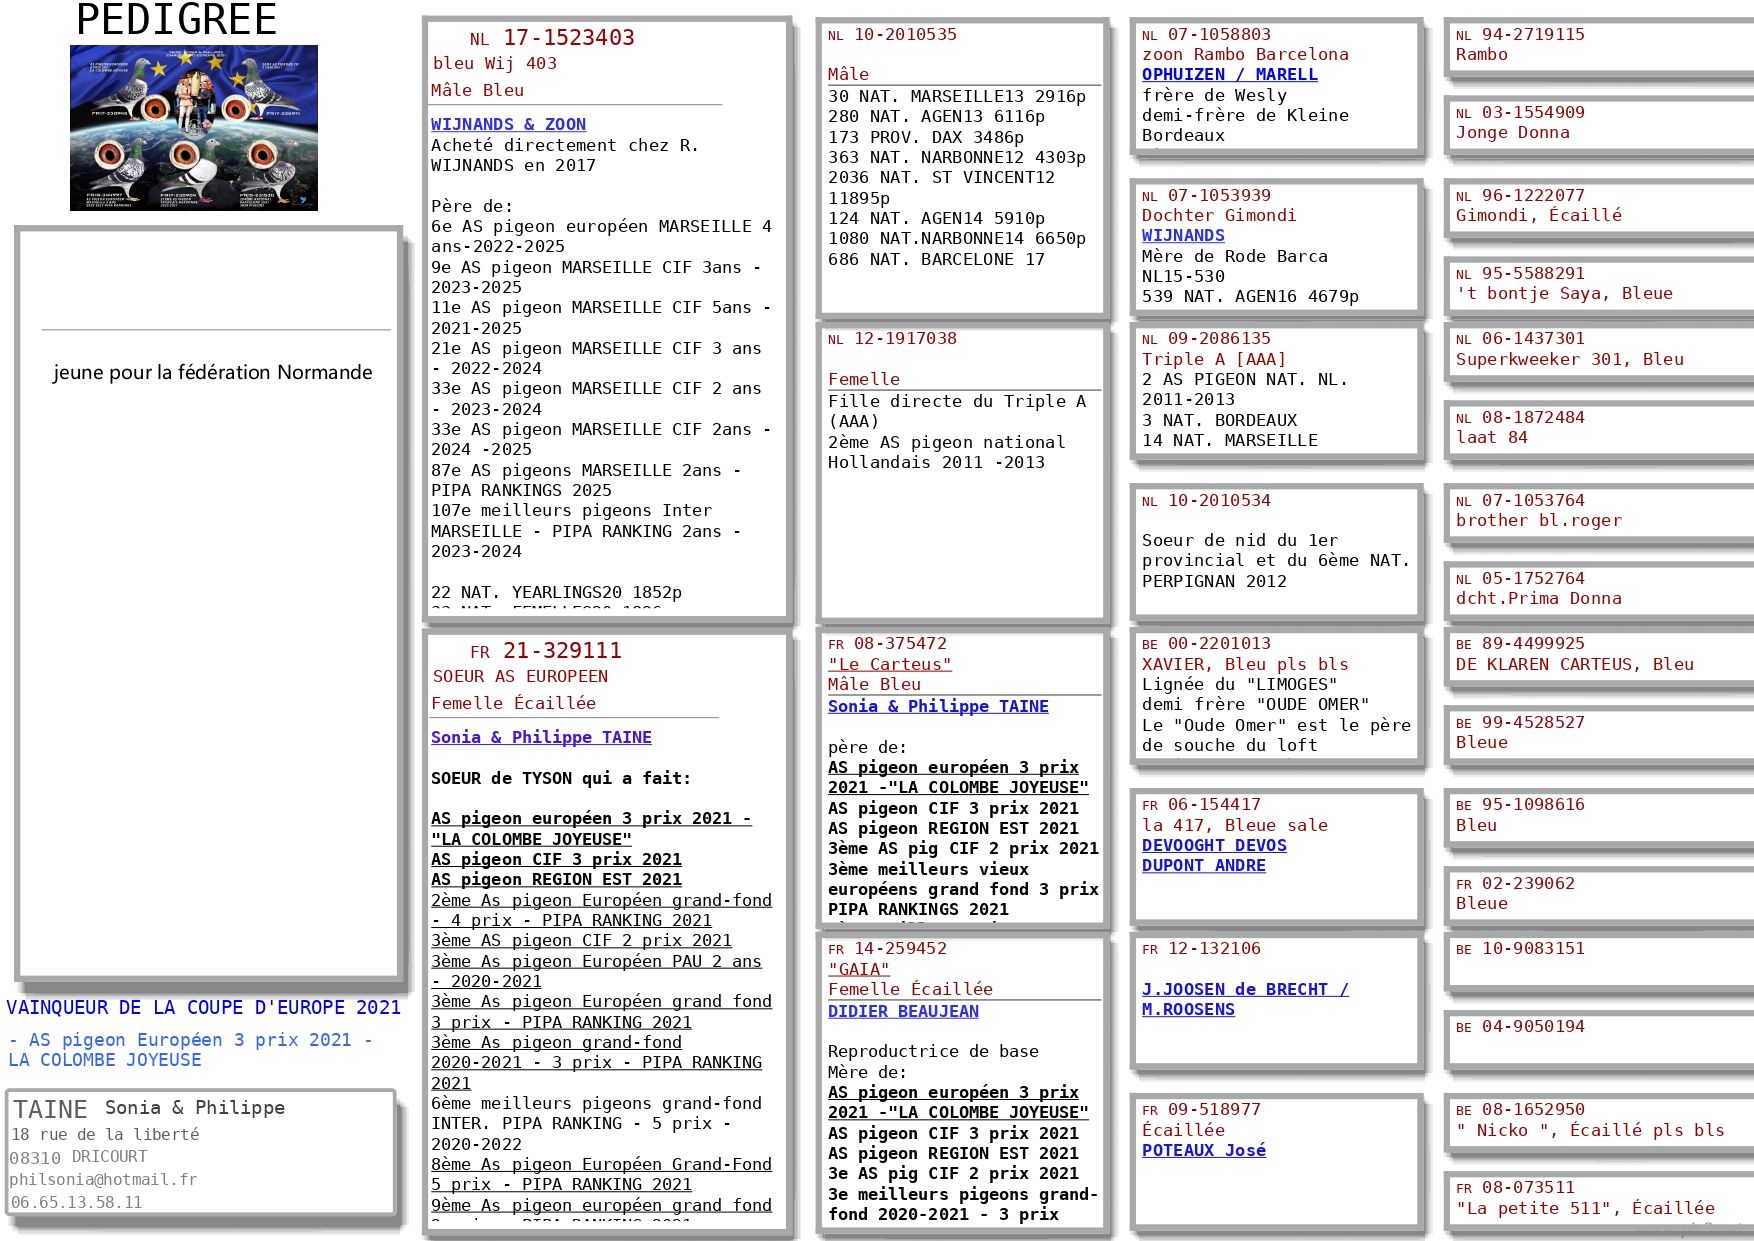Select ring number FR 21-329111
Viewport: 1754px width, 1241px height.
point(560,651)
